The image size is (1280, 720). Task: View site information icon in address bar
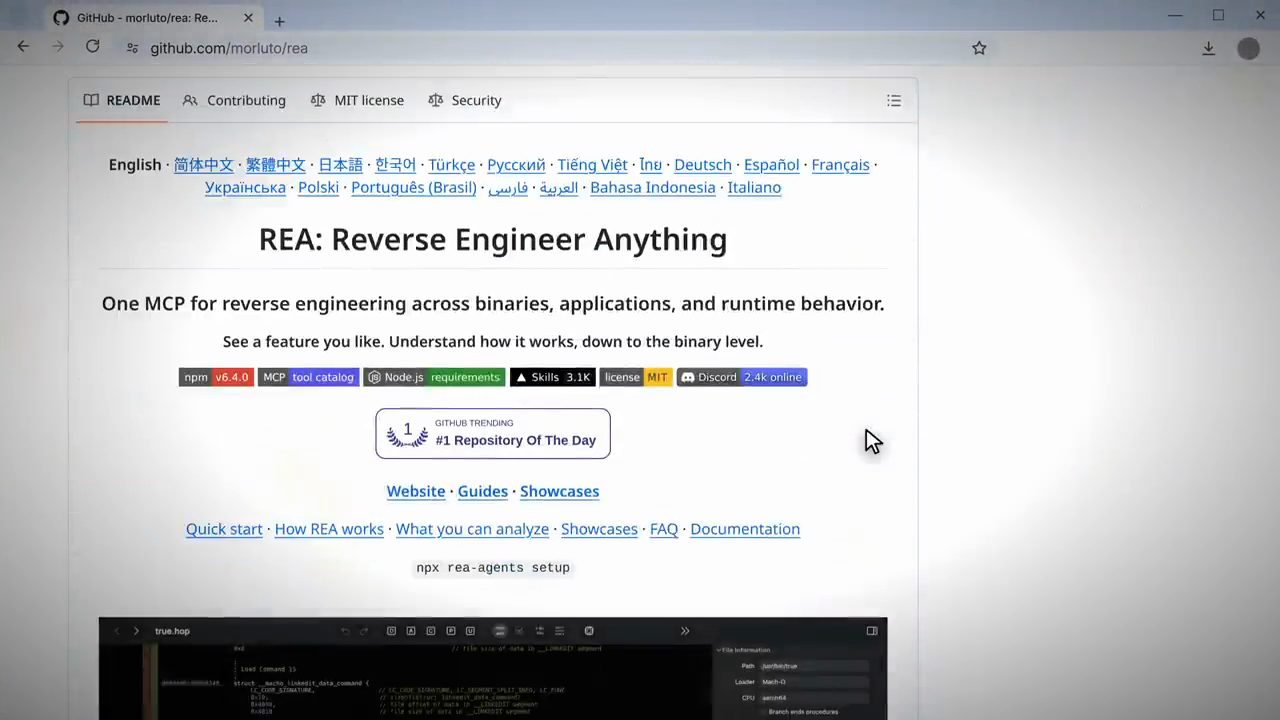[x=131, y=48]
